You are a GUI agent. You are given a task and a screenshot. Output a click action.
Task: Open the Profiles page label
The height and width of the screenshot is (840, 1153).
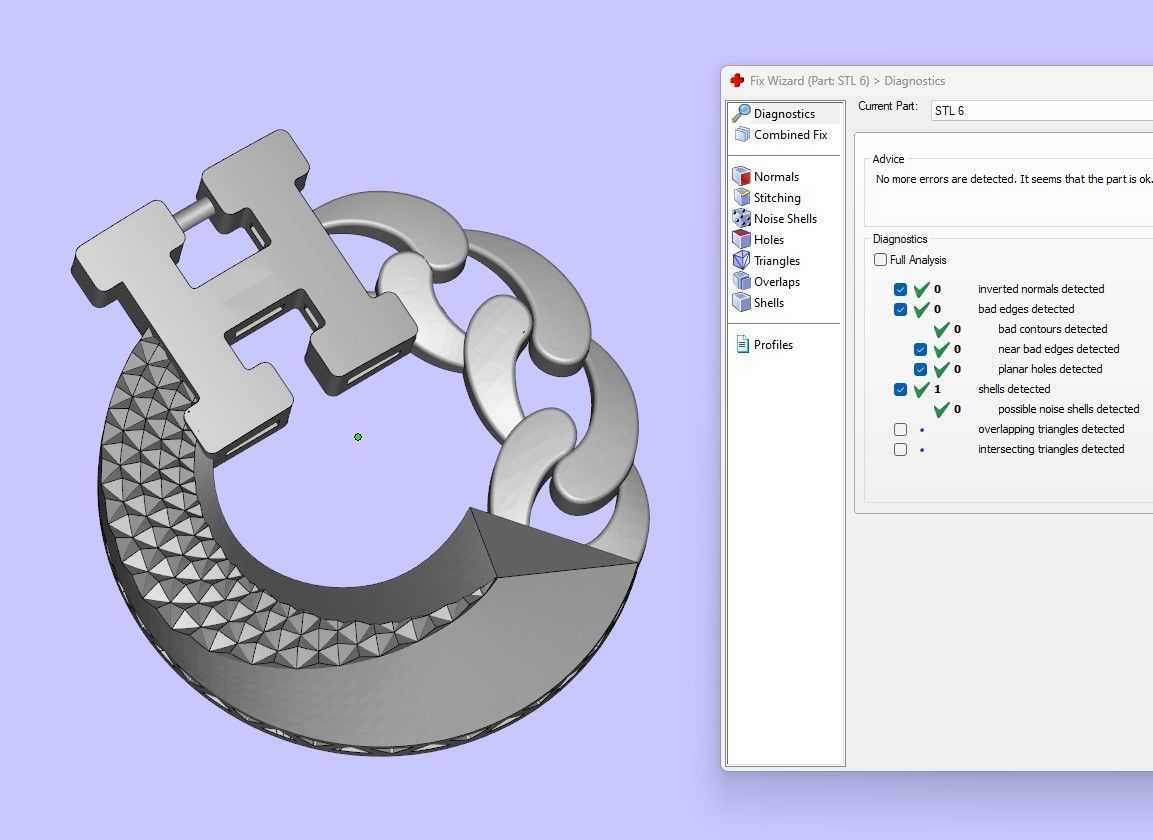(x=773, y=344)
